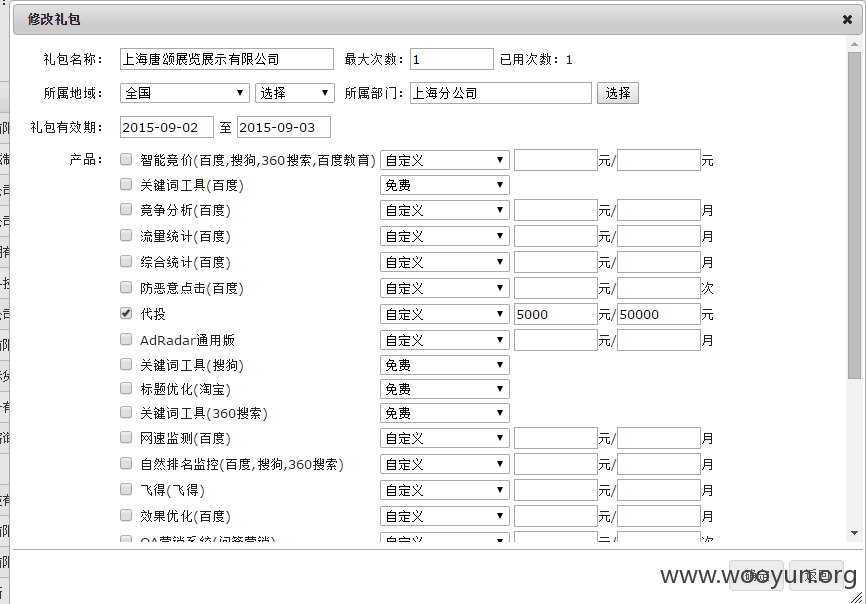Check 飞得(飞得) checkbox
This screenshot has height=604, width=866.
point(126,489)
